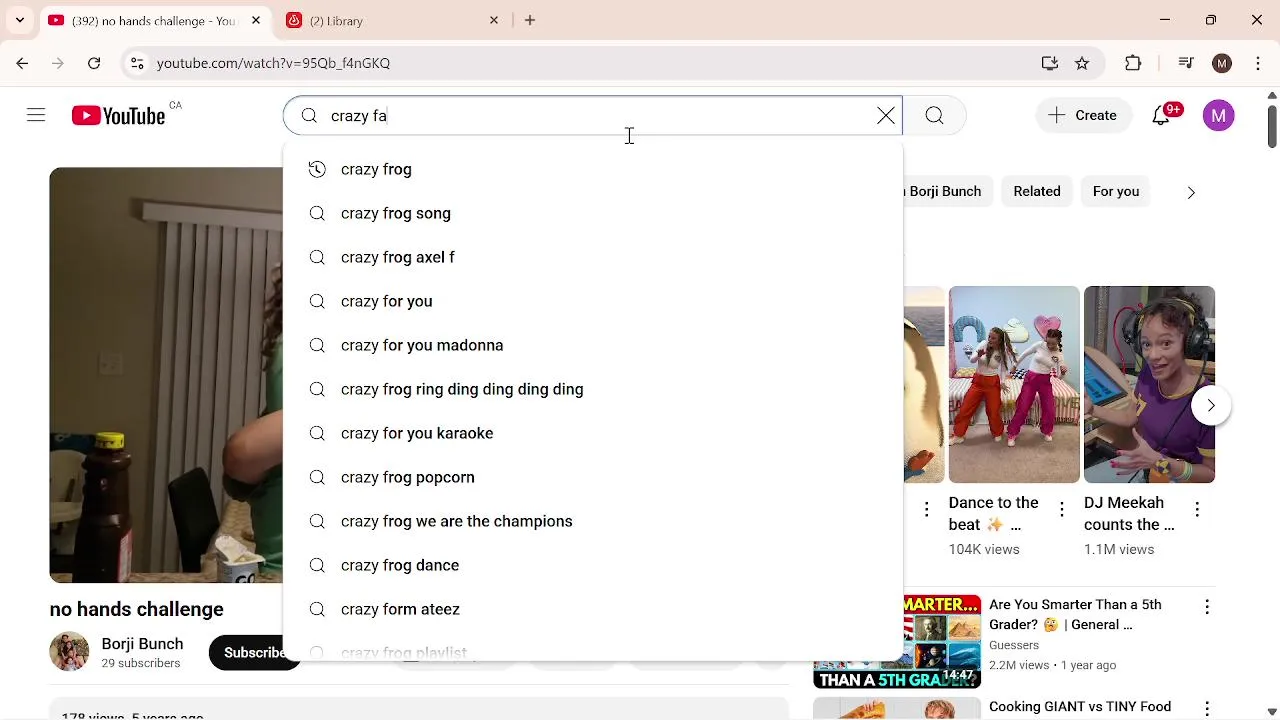Open Are You Smarter Than a 5th Grader video
The width and height of the screenshot is (1280, 720).
point(1075,614)
